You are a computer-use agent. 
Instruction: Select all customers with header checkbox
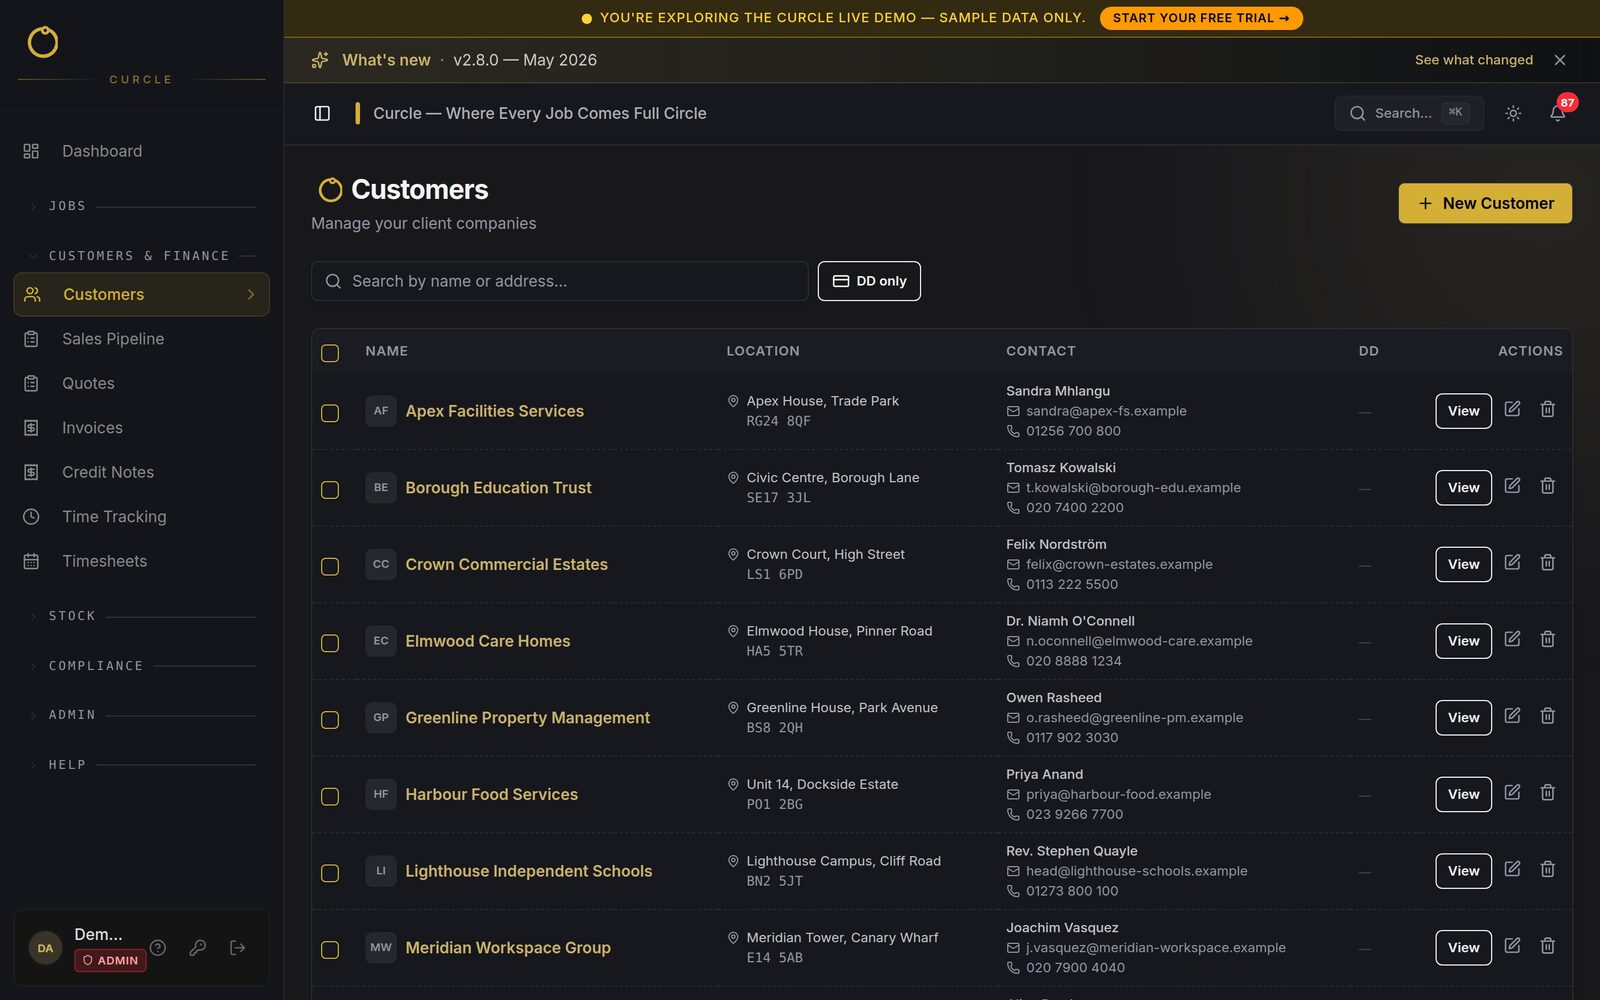[330, 353]
